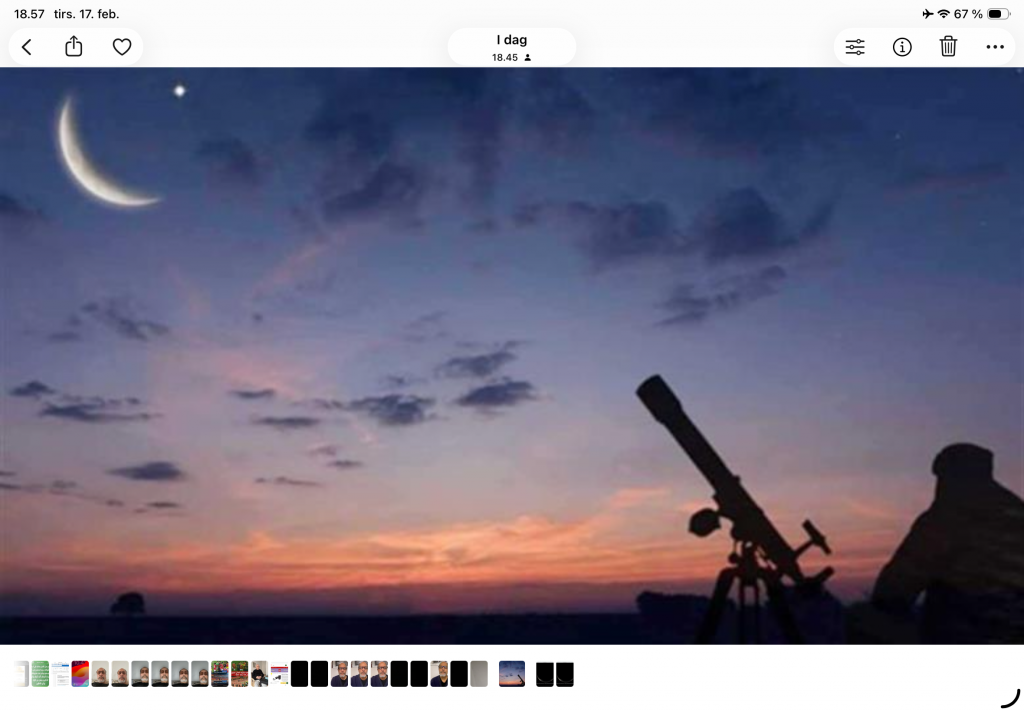Image resolution: width=1024 pixels, height=712 pixels.
Task: Delete the photo using the trash icon
Action: pos(948,47)
